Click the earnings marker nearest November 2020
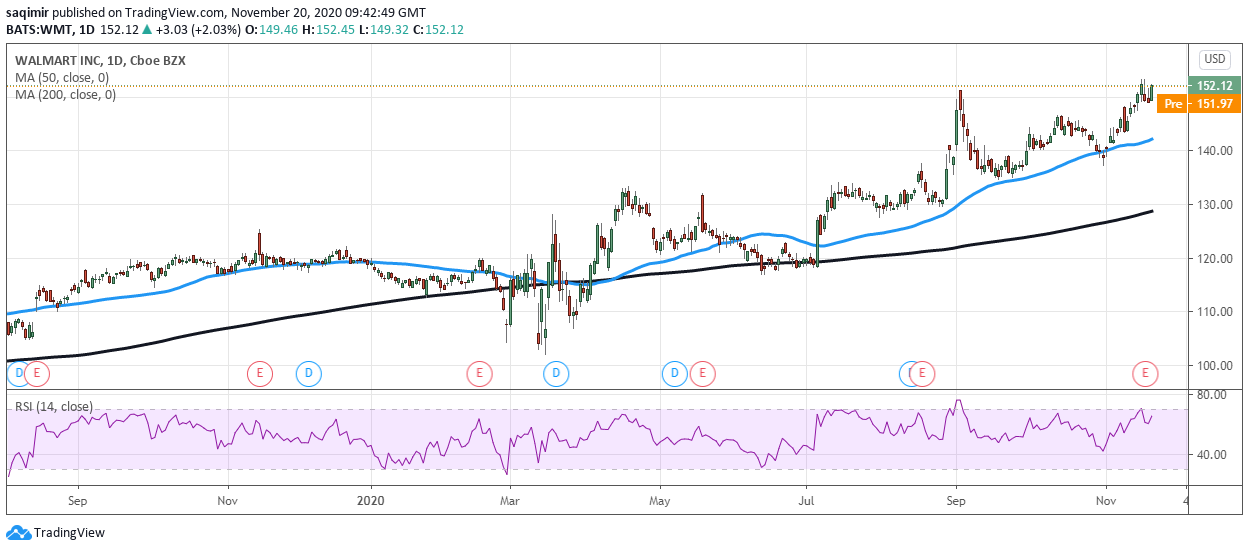Image resolution: width=1249 pixels, height=551 pixels. click(x=1144, y=374)
